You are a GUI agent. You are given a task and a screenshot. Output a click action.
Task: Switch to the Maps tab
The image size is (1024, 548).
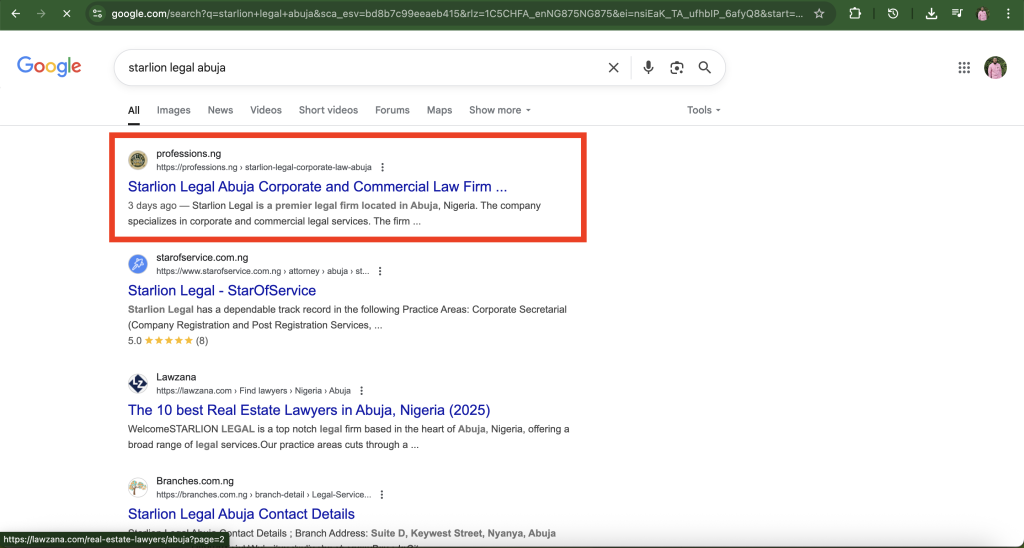pyautogui.click(x=440, y=110)
